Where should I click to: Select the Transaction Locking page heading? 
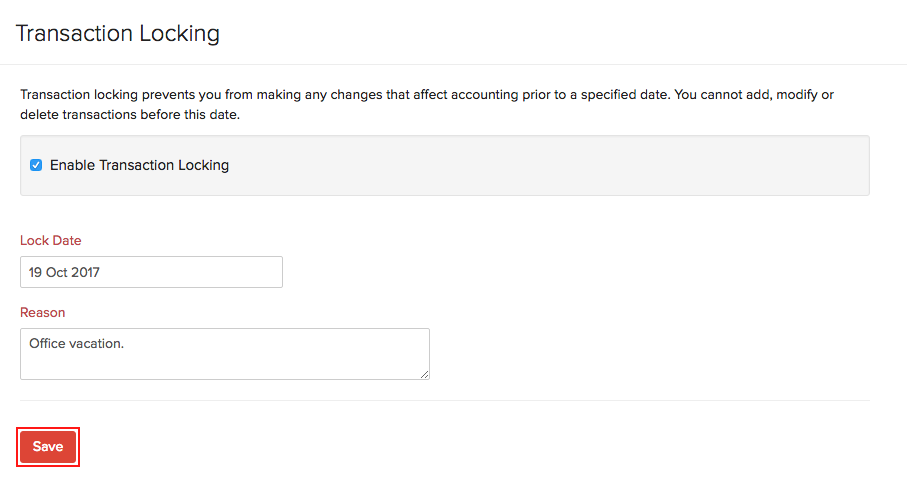[118, 34]
